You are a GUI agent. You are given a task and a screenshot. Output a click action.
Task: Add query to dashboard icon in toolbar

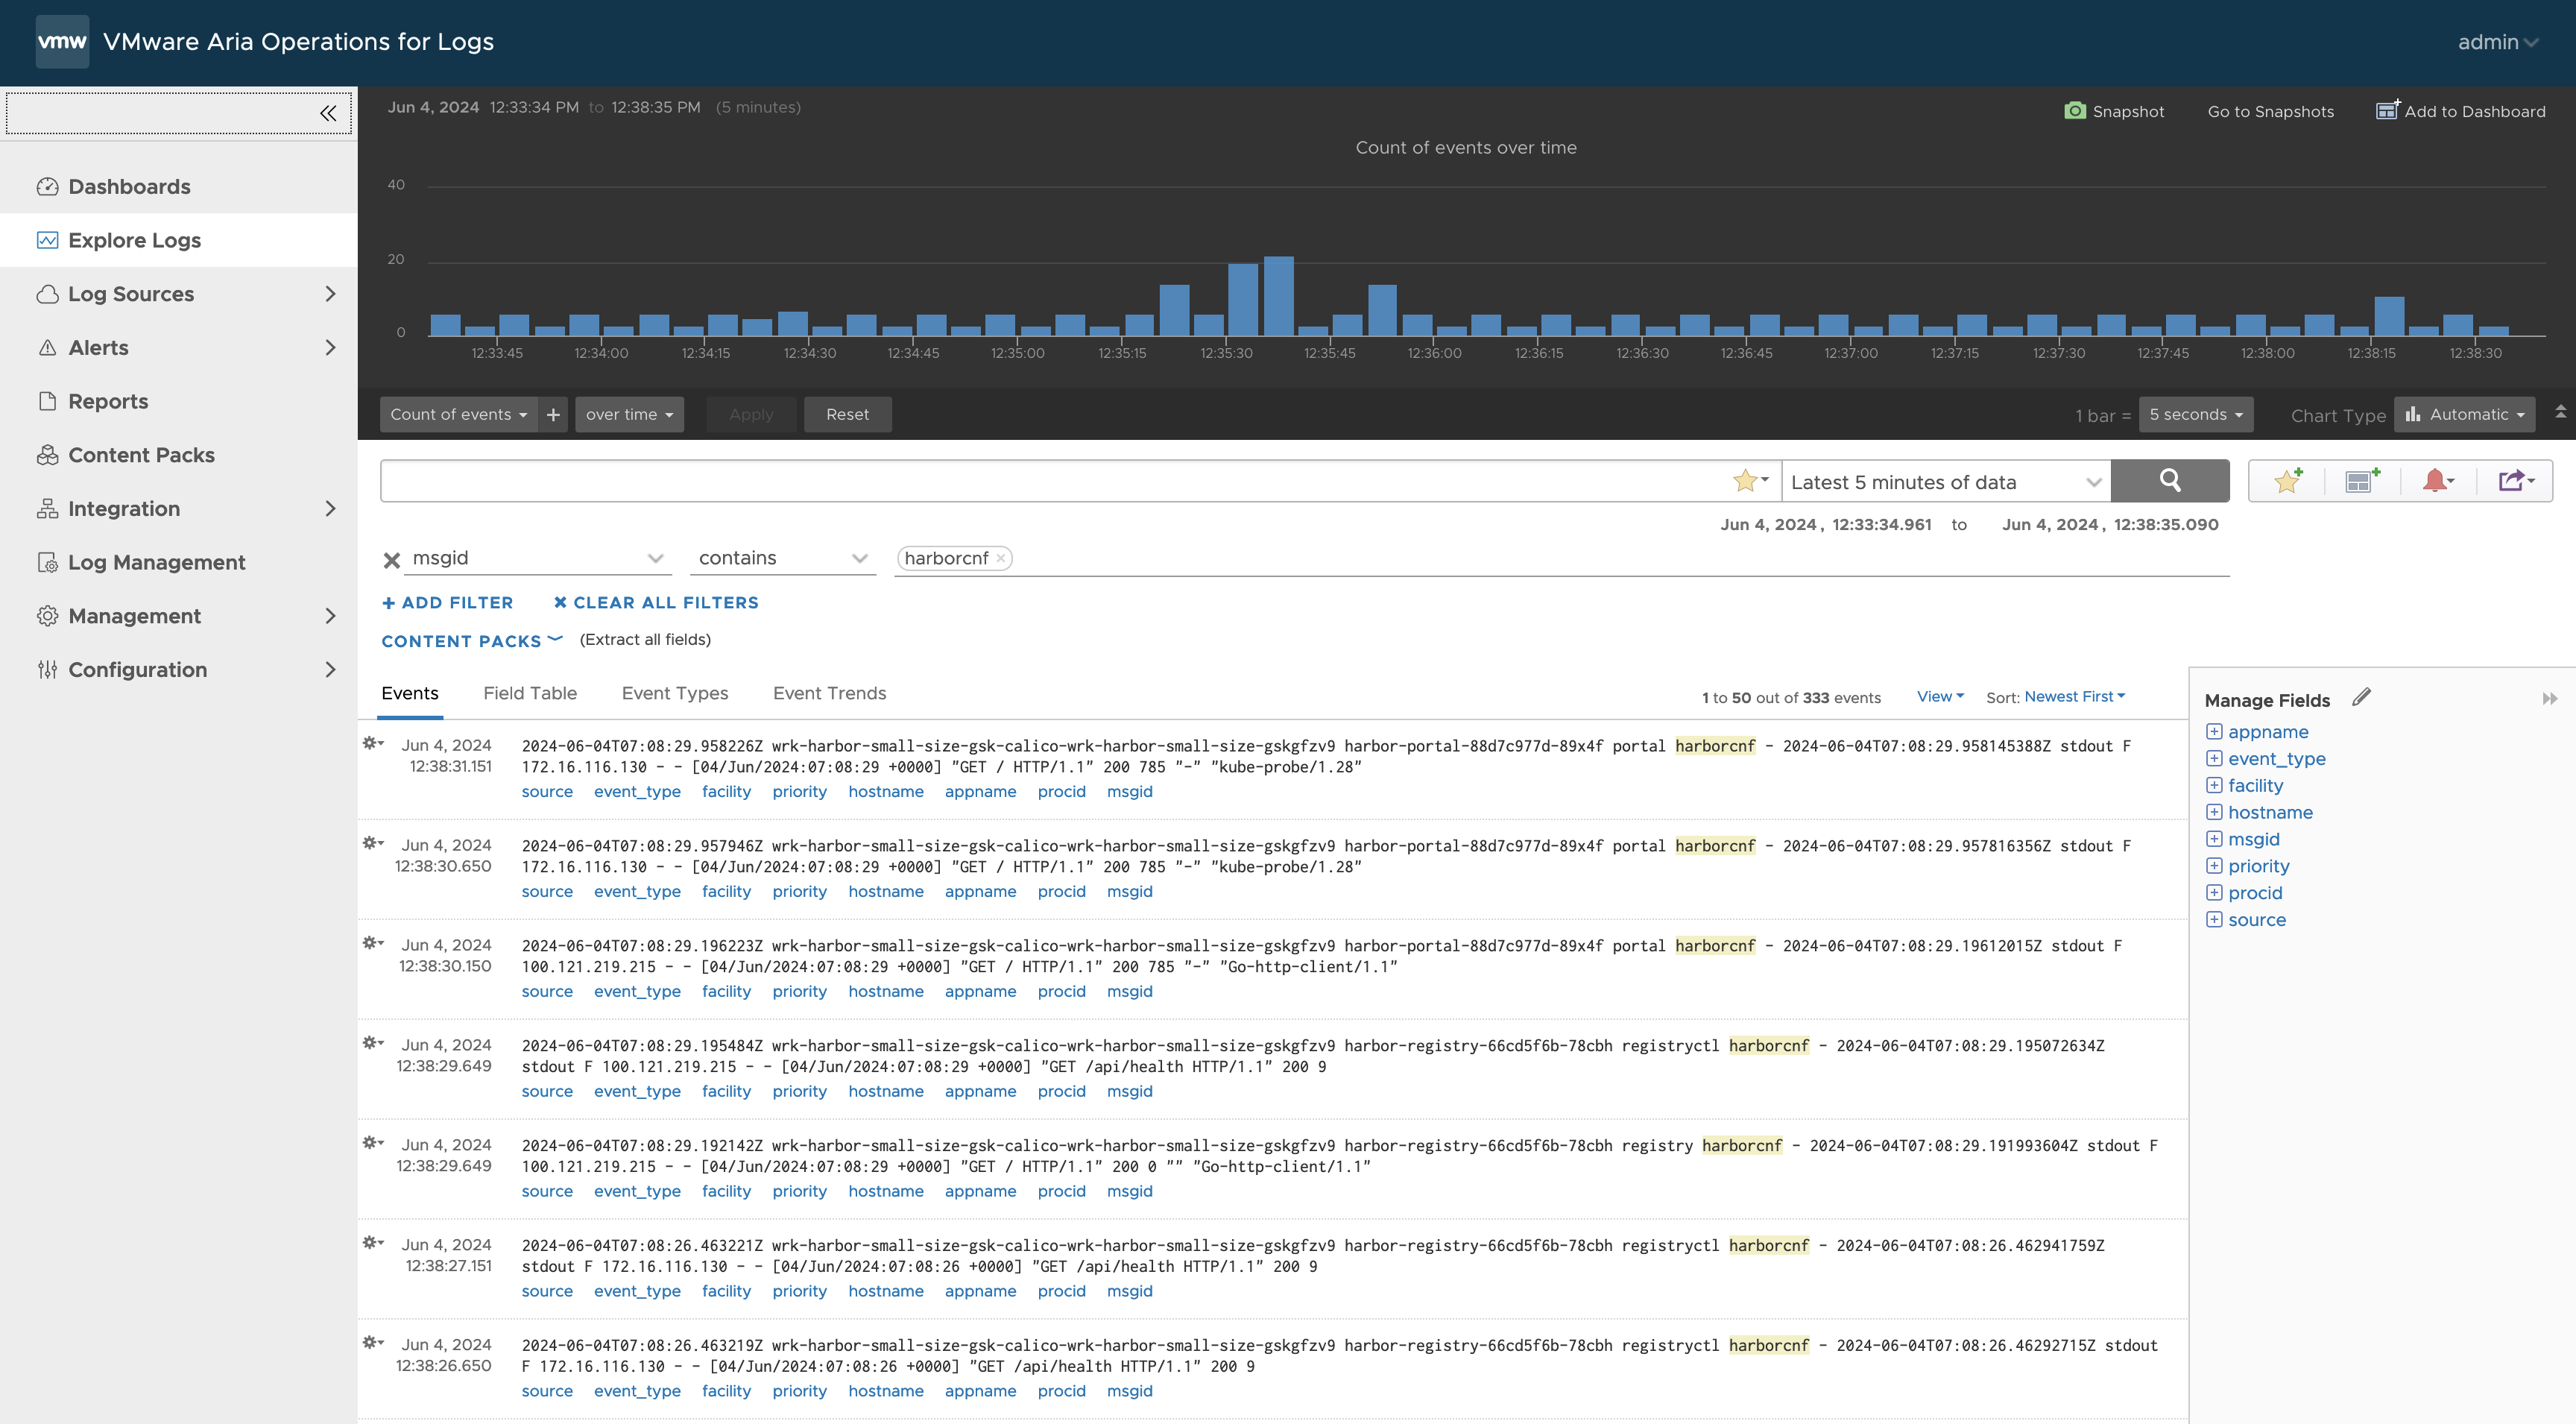point(2362,481)
